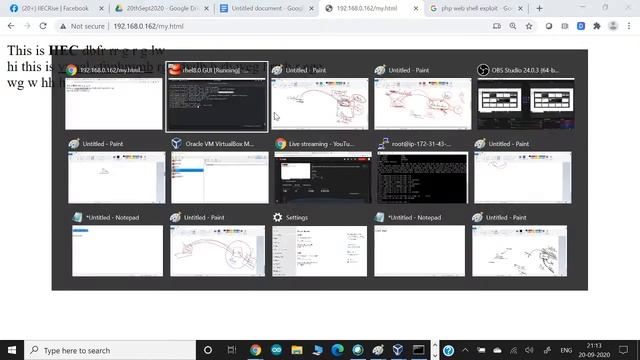
Task: Open Google Chrome from the taskbar
Action: (x=256, y=350)
